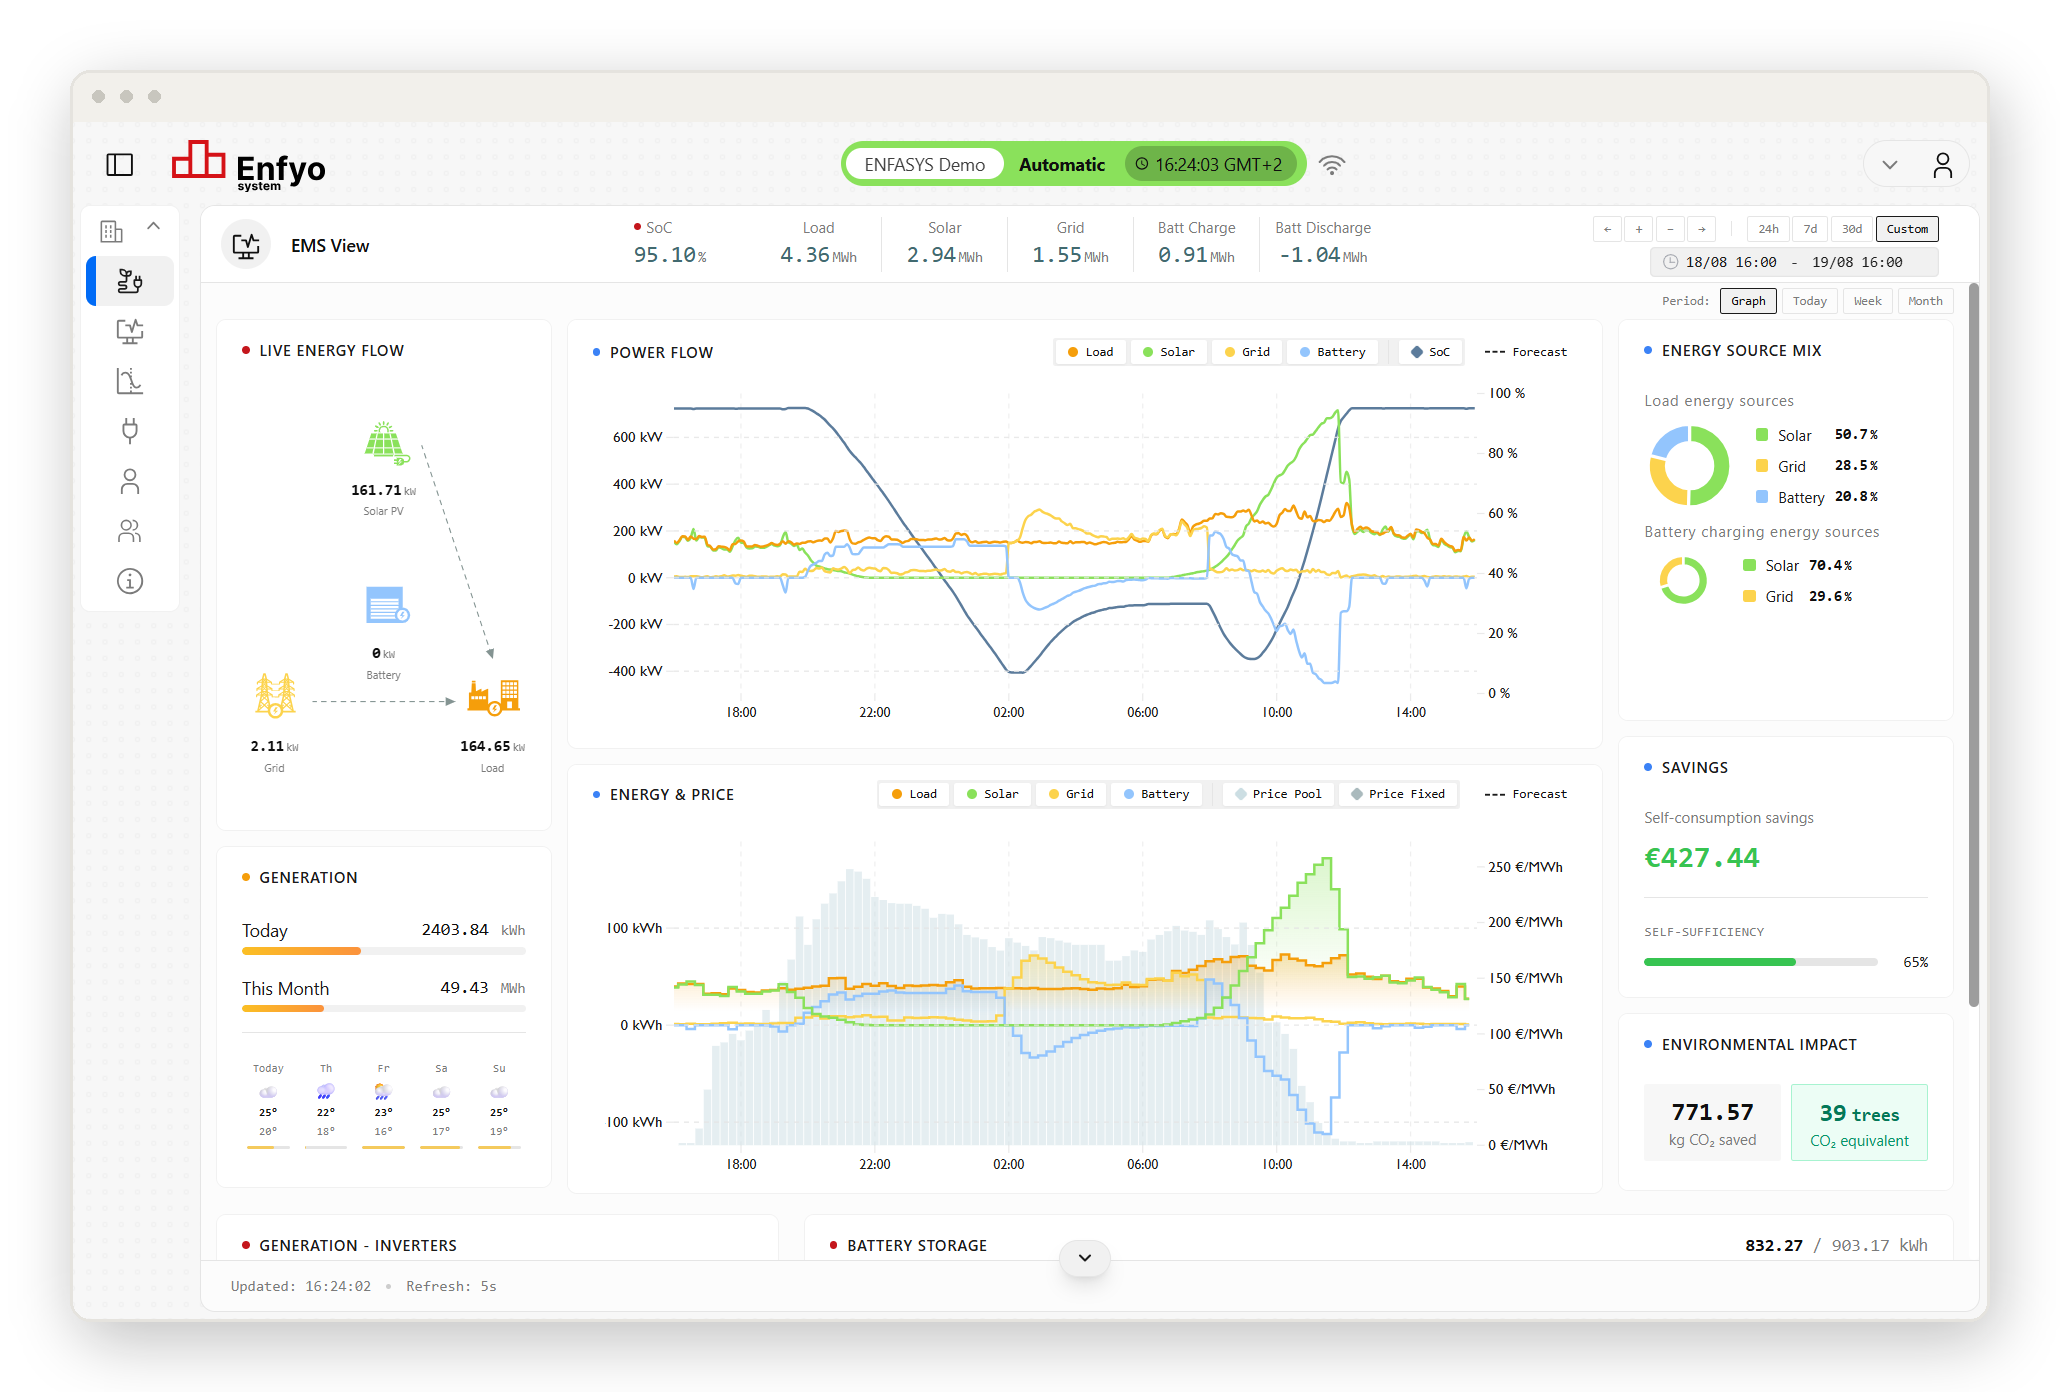Toggle the sidebar panel icon
The image size is (2060, 1392).
point(120,164)
